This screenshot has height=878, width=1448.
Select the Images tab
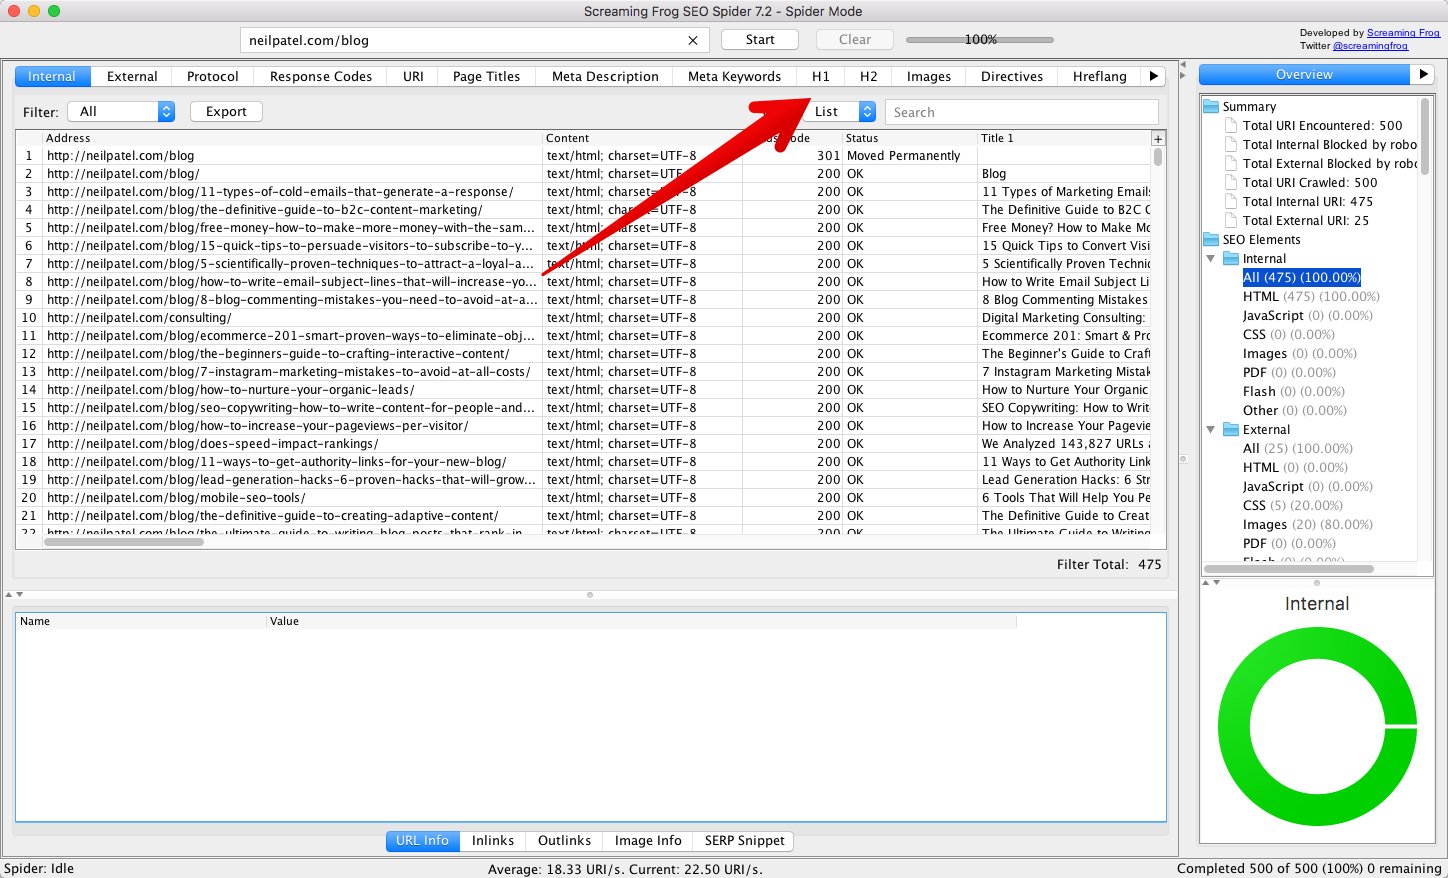(929, 76)
